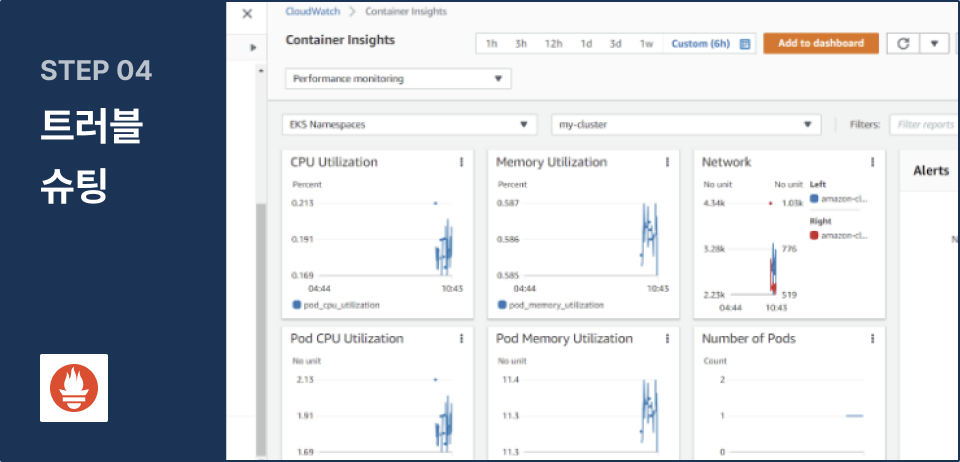
Task: Open Network widget options menu
Action: pyautogui.click(x=872, y=162)
